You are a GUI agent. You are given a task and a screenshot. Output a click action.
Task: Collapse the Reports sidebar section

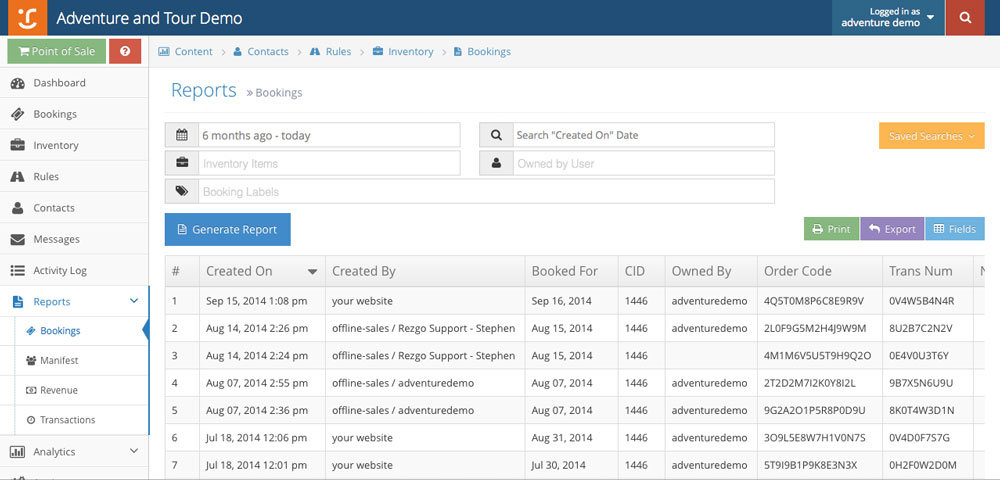coord(134,301)
